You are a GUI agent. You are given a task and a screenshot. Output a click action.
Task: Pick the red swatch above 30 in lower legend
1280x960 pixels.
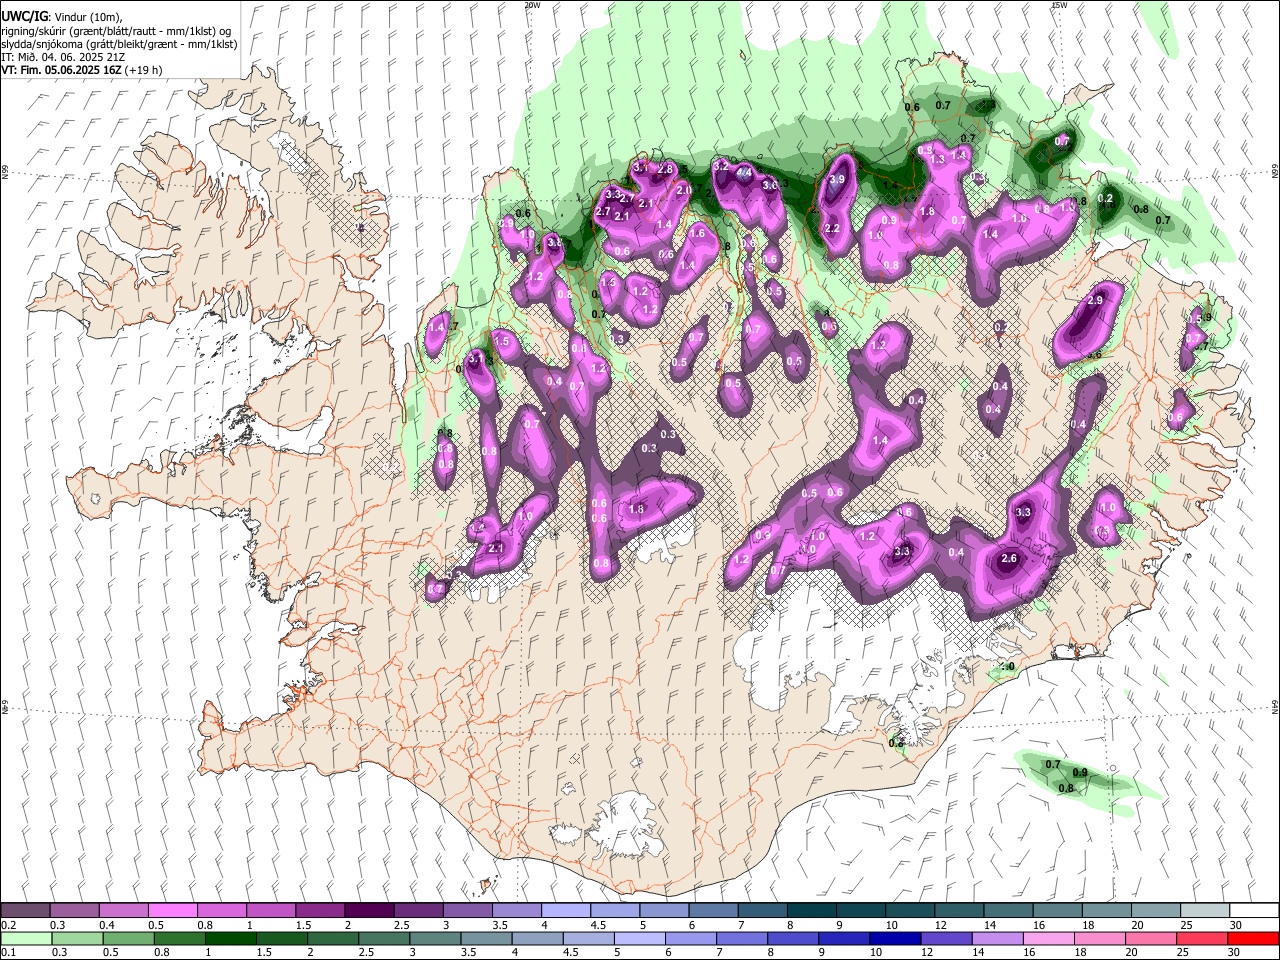(1254, 938)
